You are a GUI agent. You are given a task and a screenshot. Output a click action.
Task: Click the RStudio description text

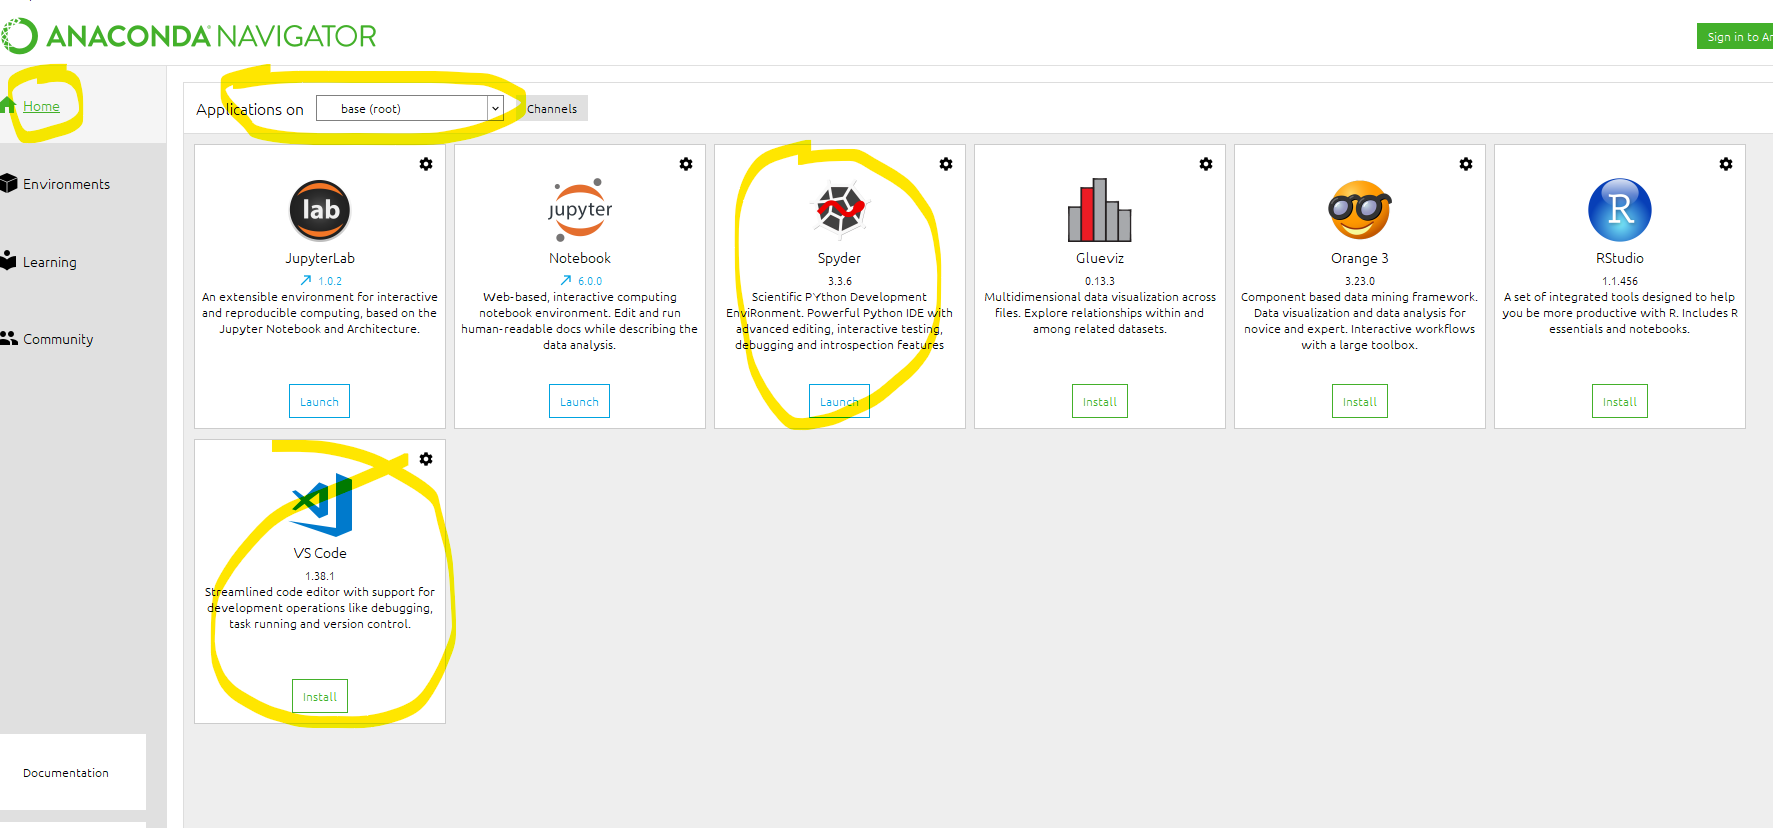pos(1620,313)
